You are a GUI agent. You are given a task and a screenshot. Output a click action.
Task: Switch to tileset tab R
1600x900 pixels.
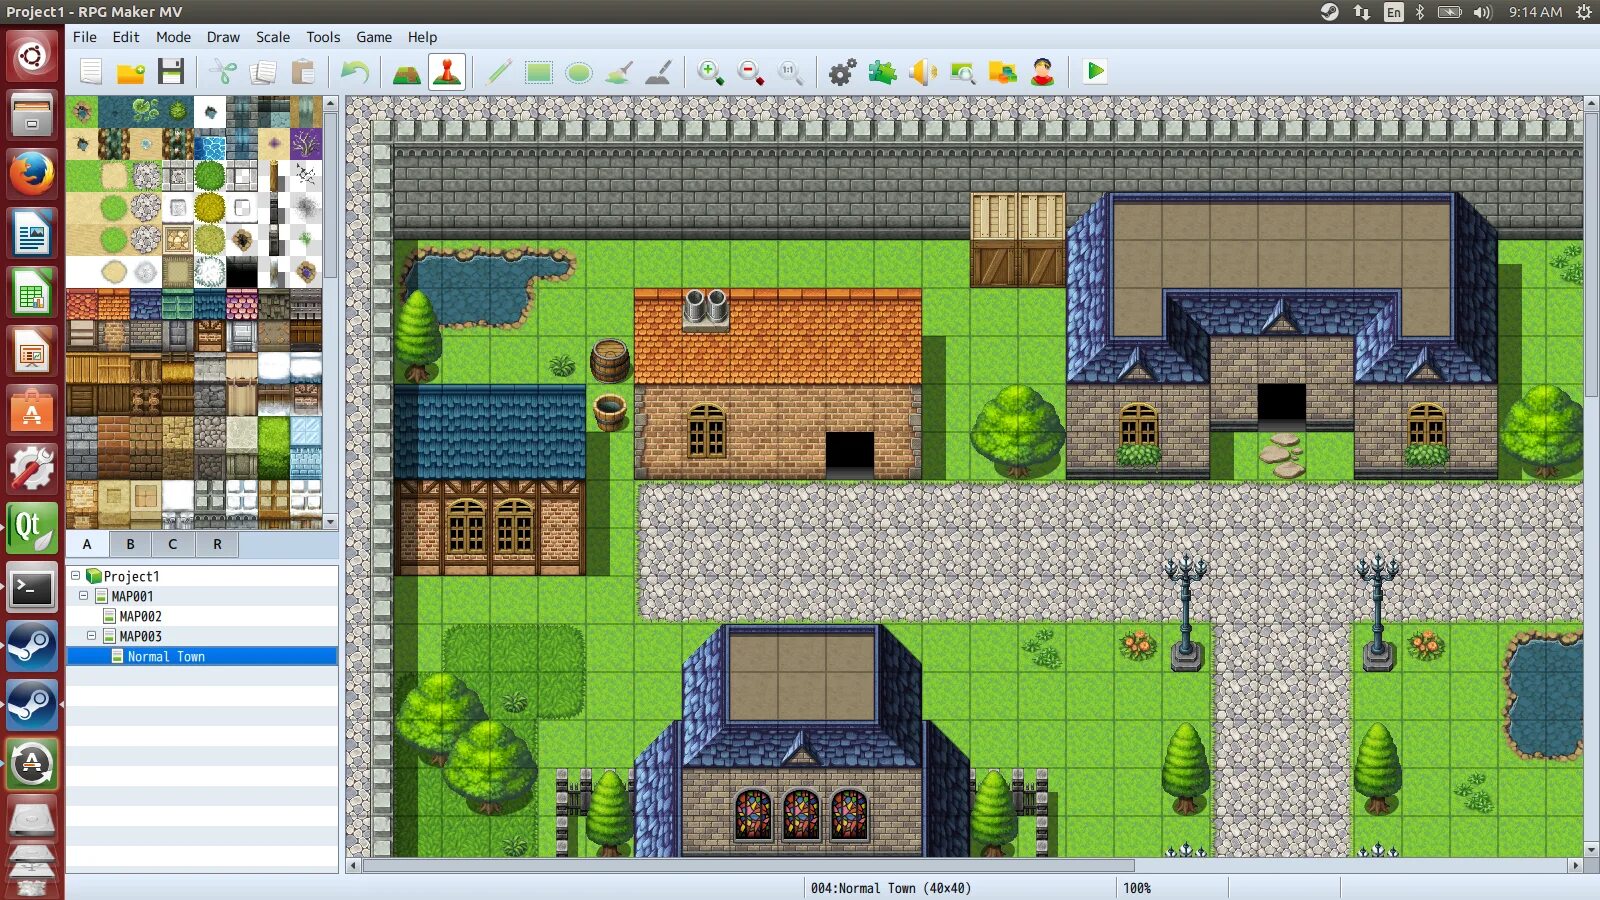click(217, 544)
